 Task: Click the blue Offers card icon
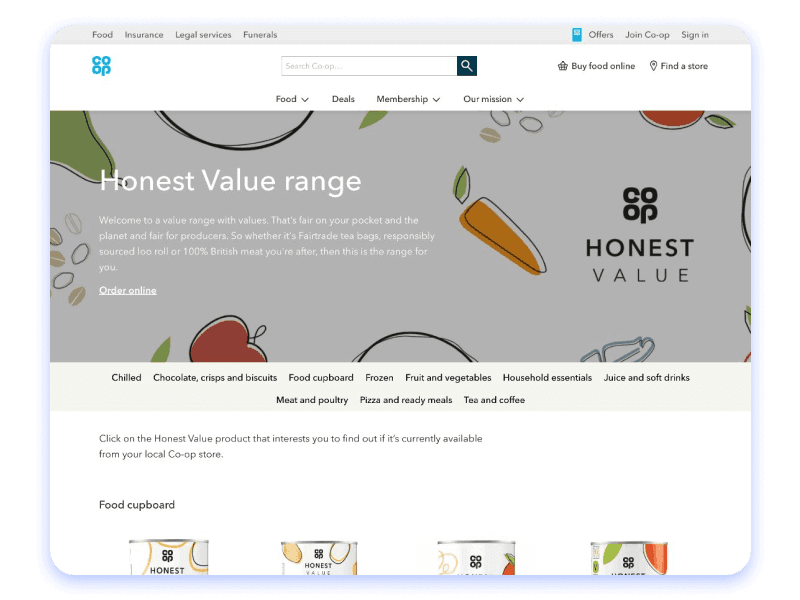click(577, 35)
